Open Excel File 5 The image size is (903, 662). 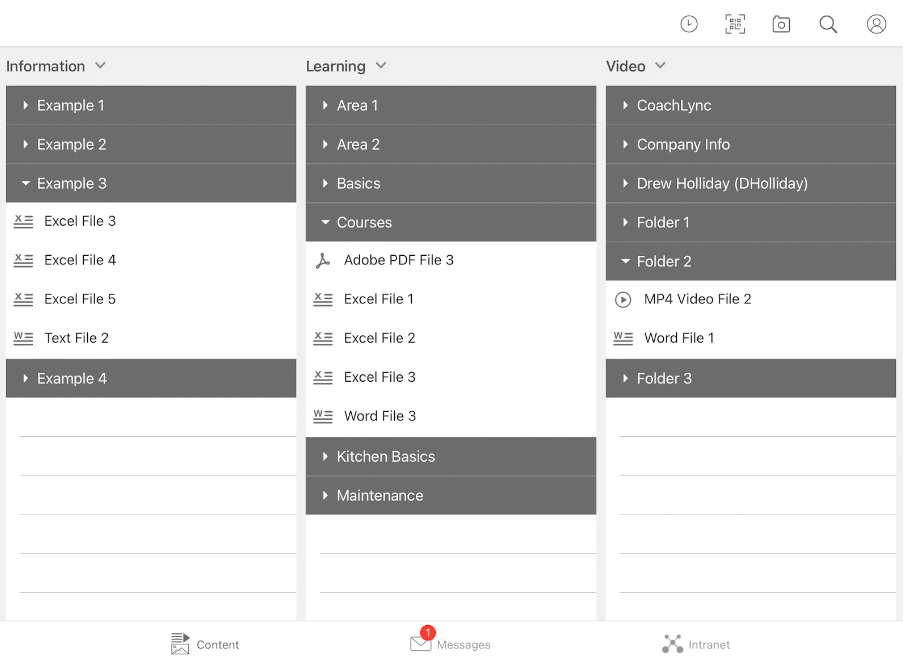pos(151,299)
